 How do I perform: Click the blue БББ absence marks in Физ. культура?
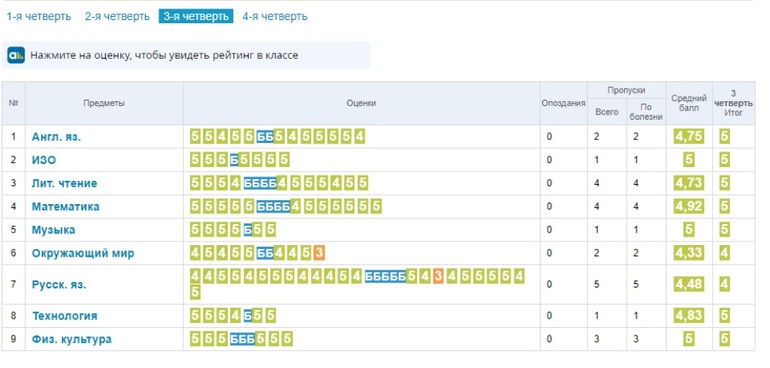point(242,340)
